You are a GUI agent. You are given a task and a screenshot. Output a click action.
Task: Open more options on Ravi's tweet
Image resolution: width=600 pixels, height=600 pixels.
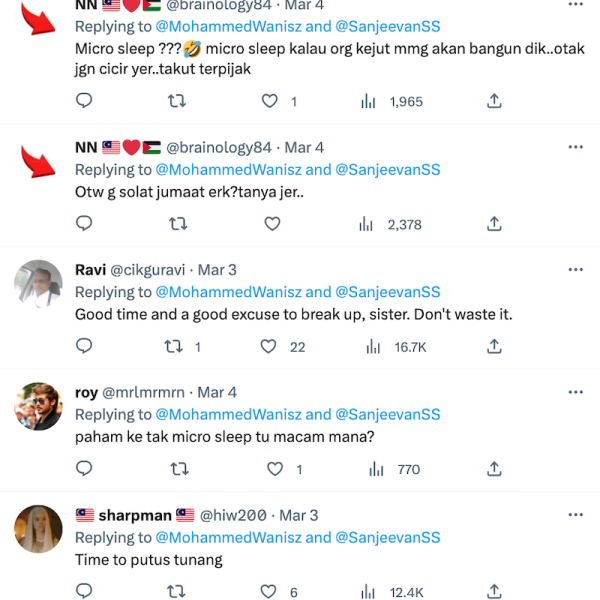(576, 270)
